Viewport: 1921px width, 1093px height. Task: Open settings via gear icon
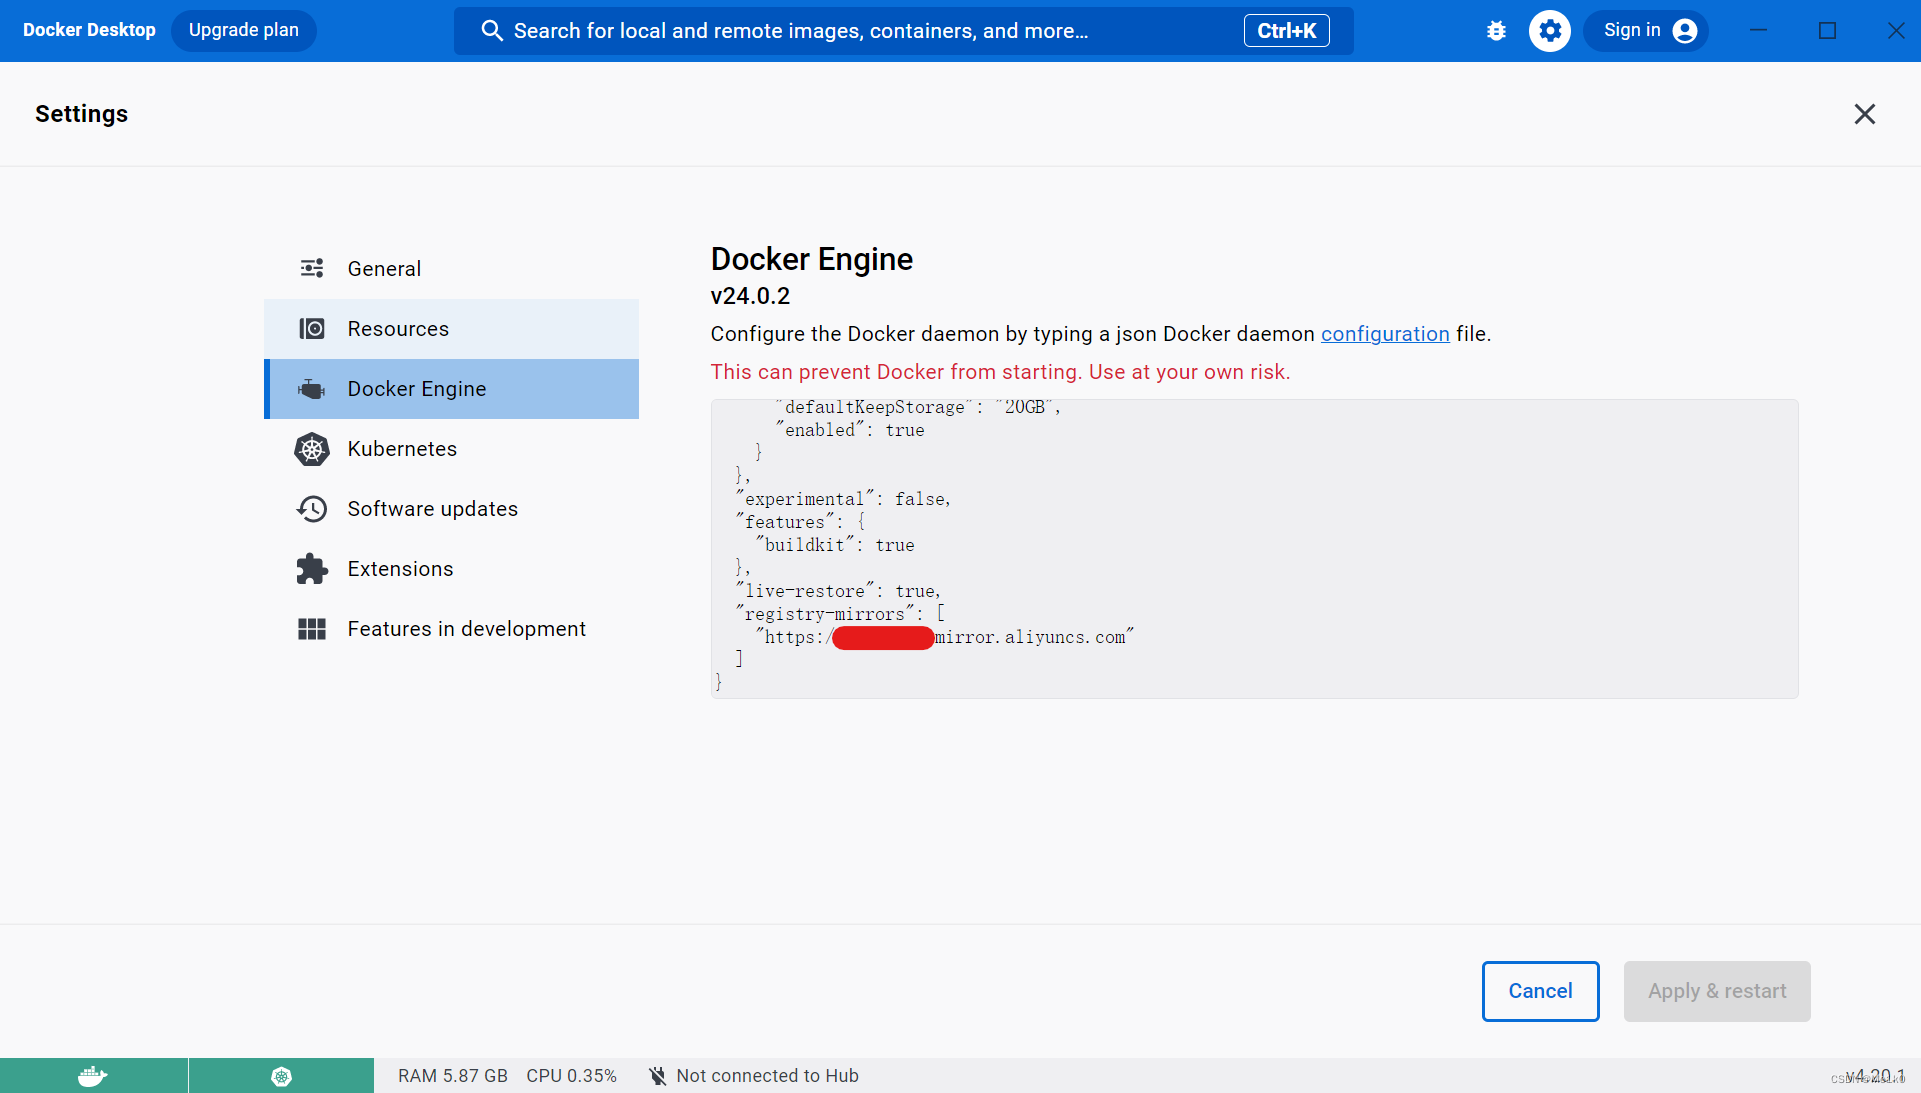[1549, 31]
